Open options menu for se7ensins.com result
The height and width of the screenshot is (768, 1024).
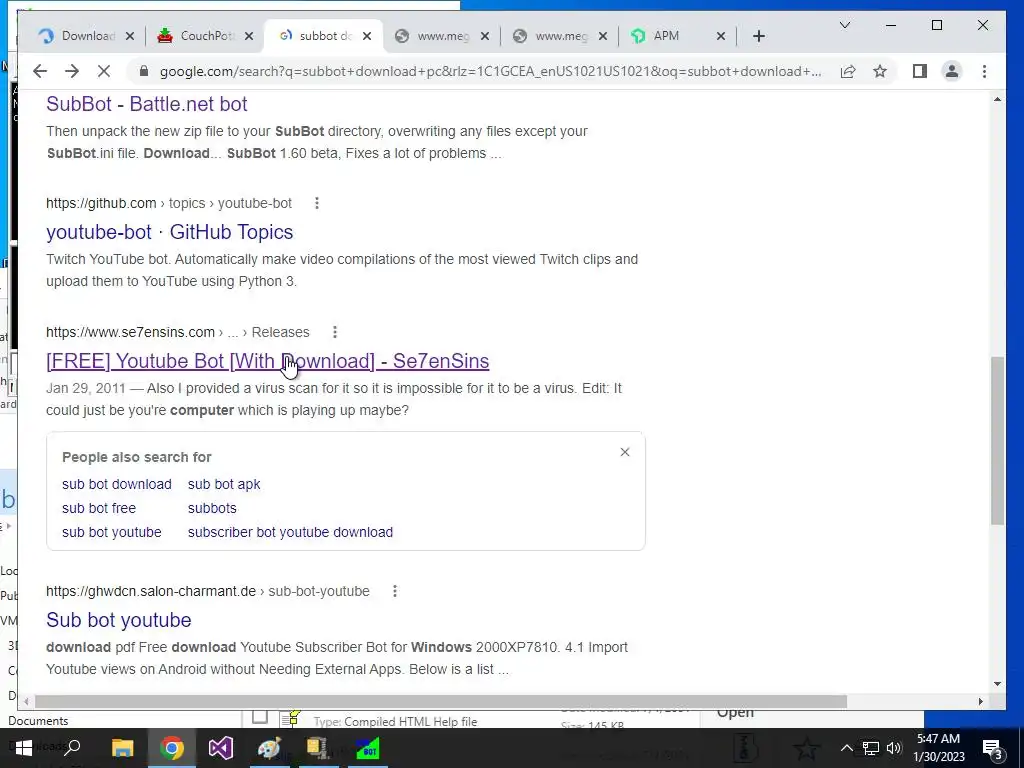(x=334, y=332)
